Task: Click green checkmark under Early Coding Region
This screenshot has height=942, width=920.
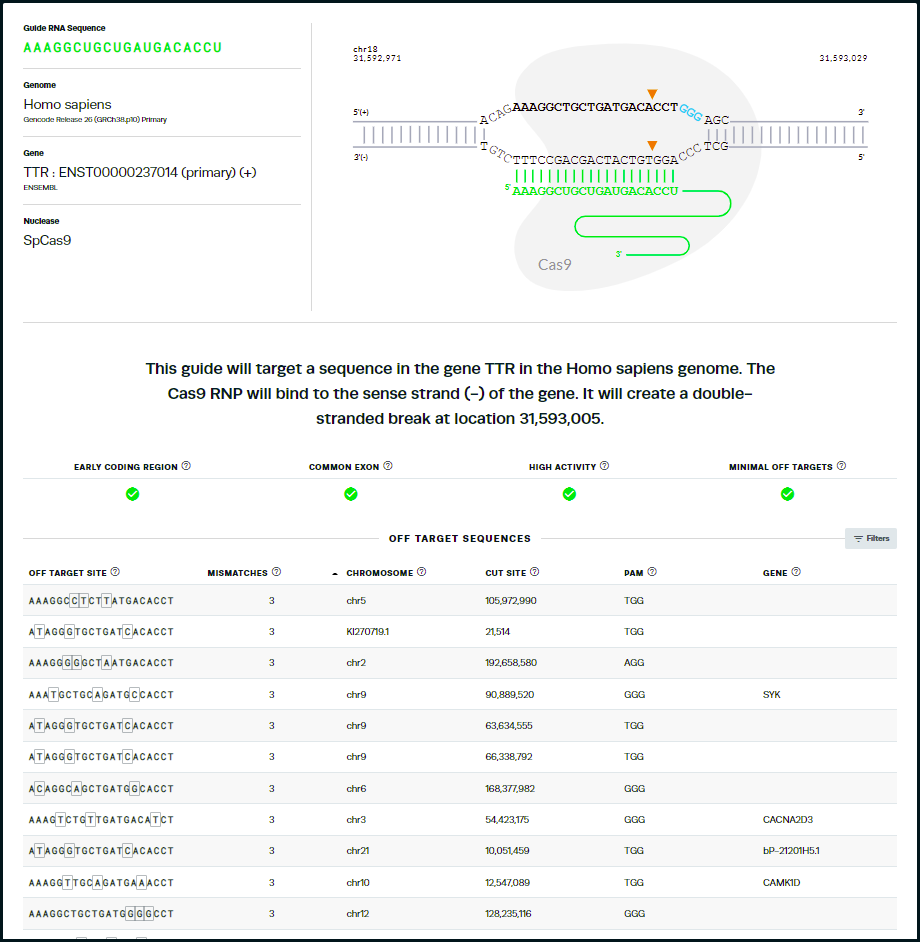Action: 132,494
